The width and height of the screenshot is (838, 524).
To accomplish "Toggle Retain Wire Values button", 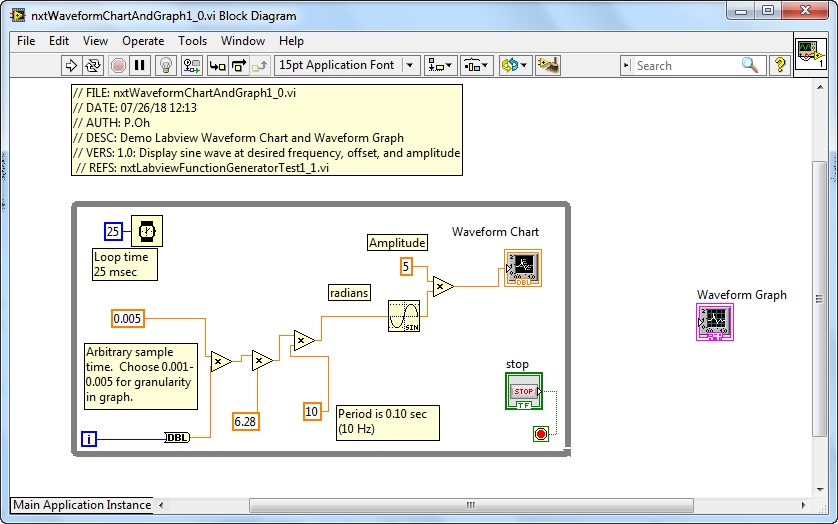I will tap(191, 66).
